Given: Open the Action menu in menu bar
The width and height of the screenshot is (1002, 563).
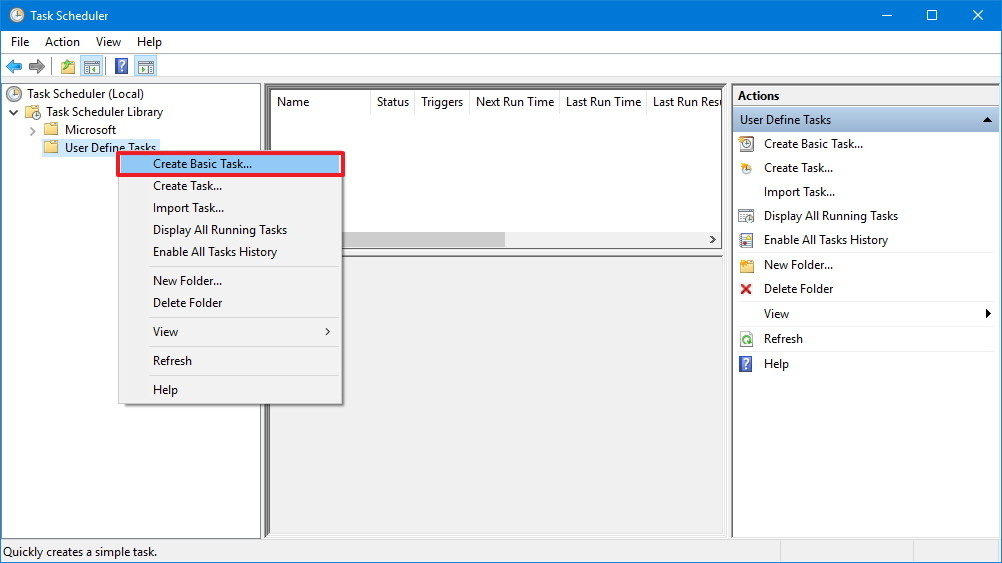Looking at the screenshot, I should 62,42.
